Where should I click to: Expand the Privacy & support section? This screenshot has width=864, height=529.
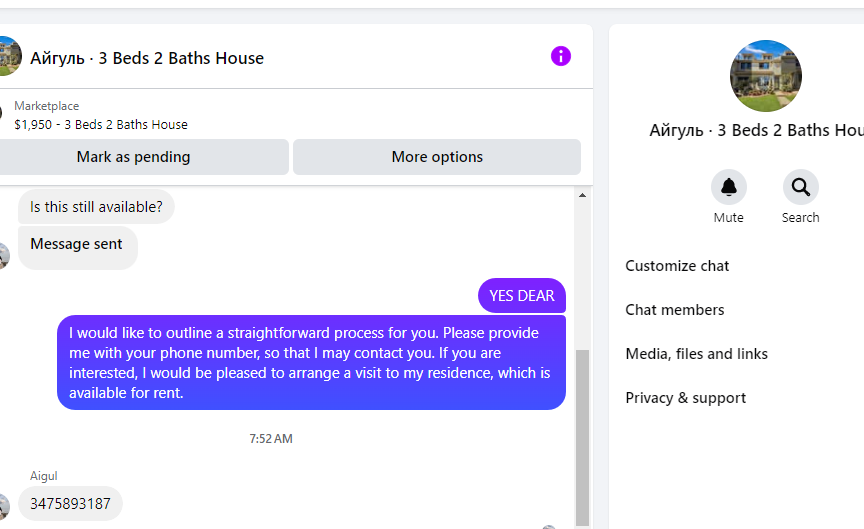(685, 398)
